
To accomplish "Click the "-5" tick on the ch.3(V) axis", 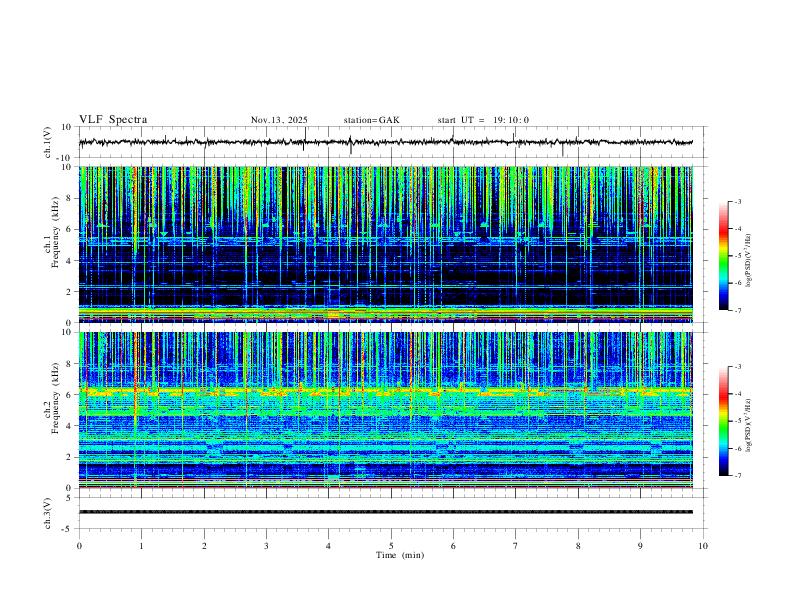I will coord(68,529).
